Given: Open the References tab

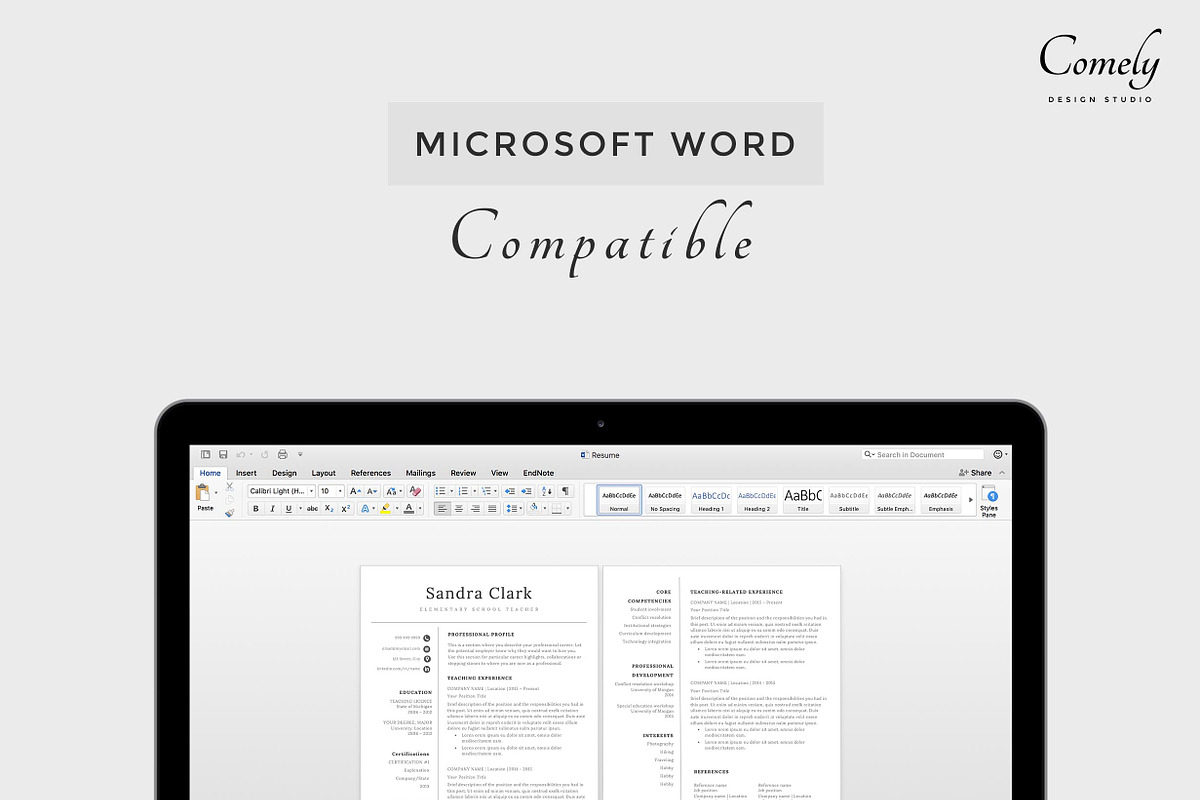Looking at the screenshot, I should tap(371, 473).
